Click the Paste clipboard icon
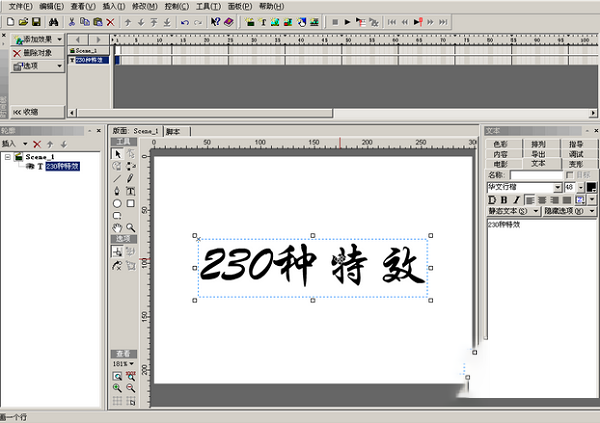The height and width of the screenshot is (423, 600). [x=98, y=22]
